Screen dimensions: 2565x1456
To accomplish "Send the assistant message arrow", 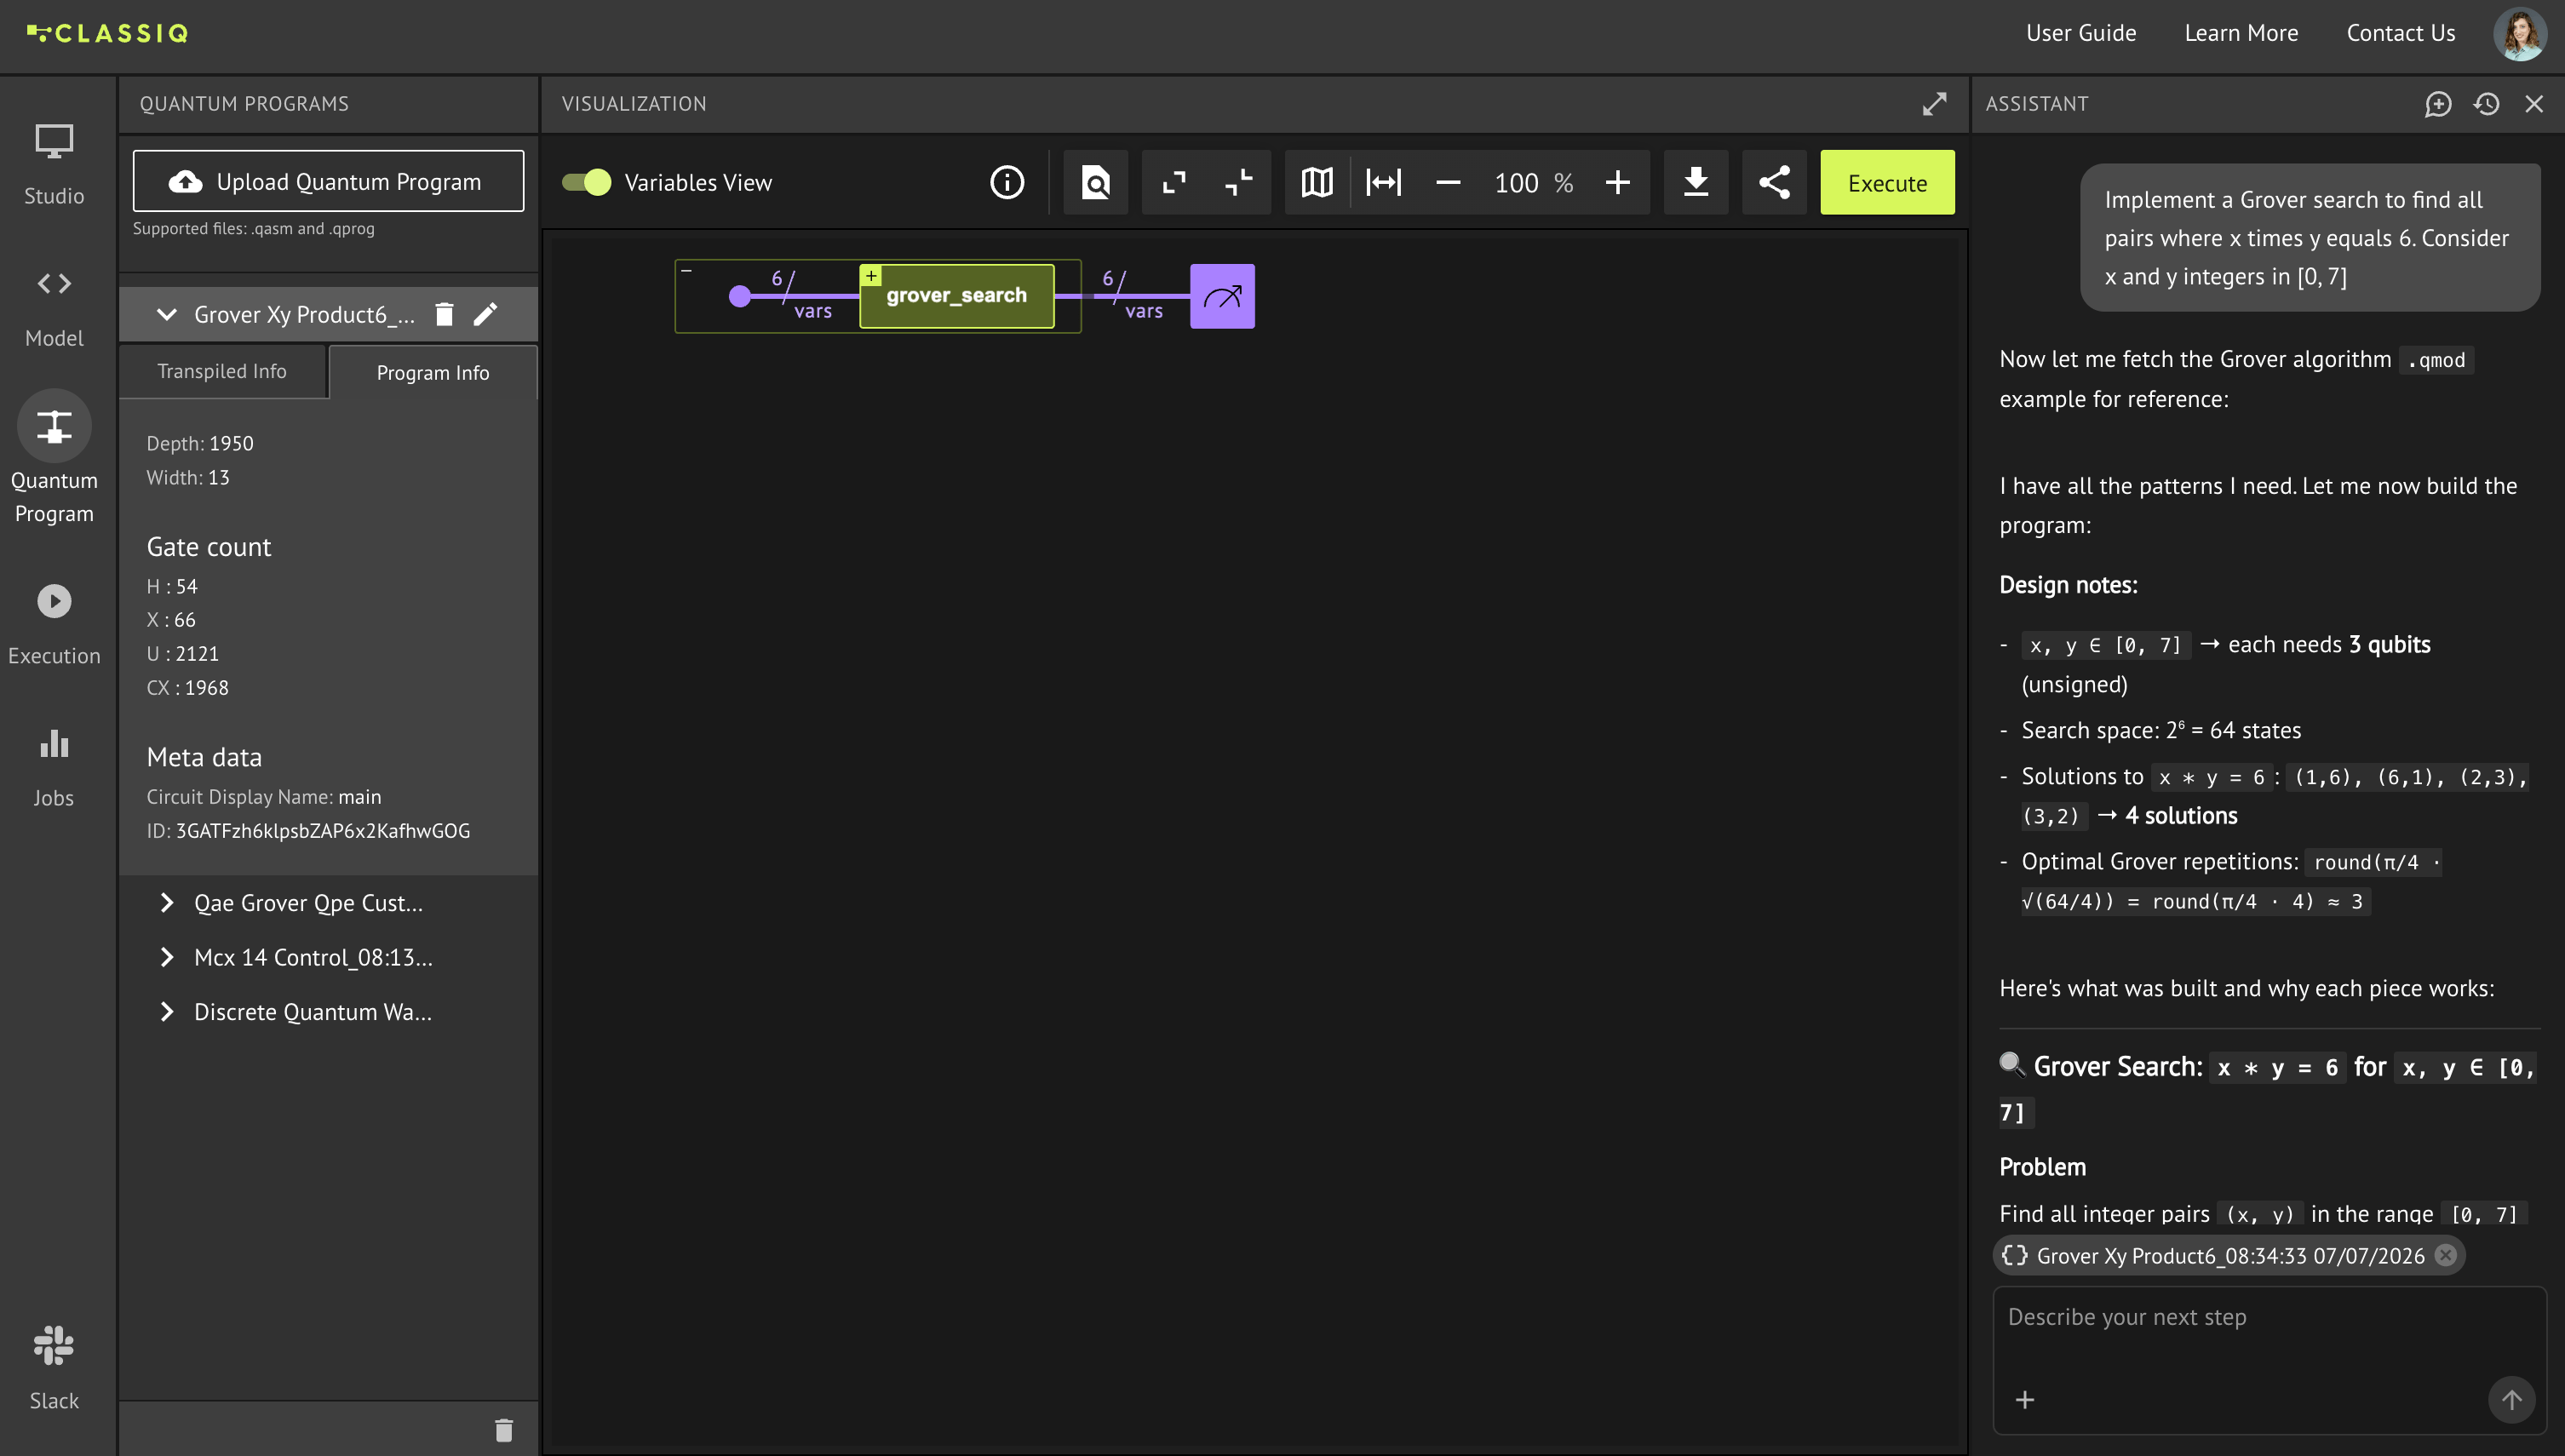I will 2511,1399.
